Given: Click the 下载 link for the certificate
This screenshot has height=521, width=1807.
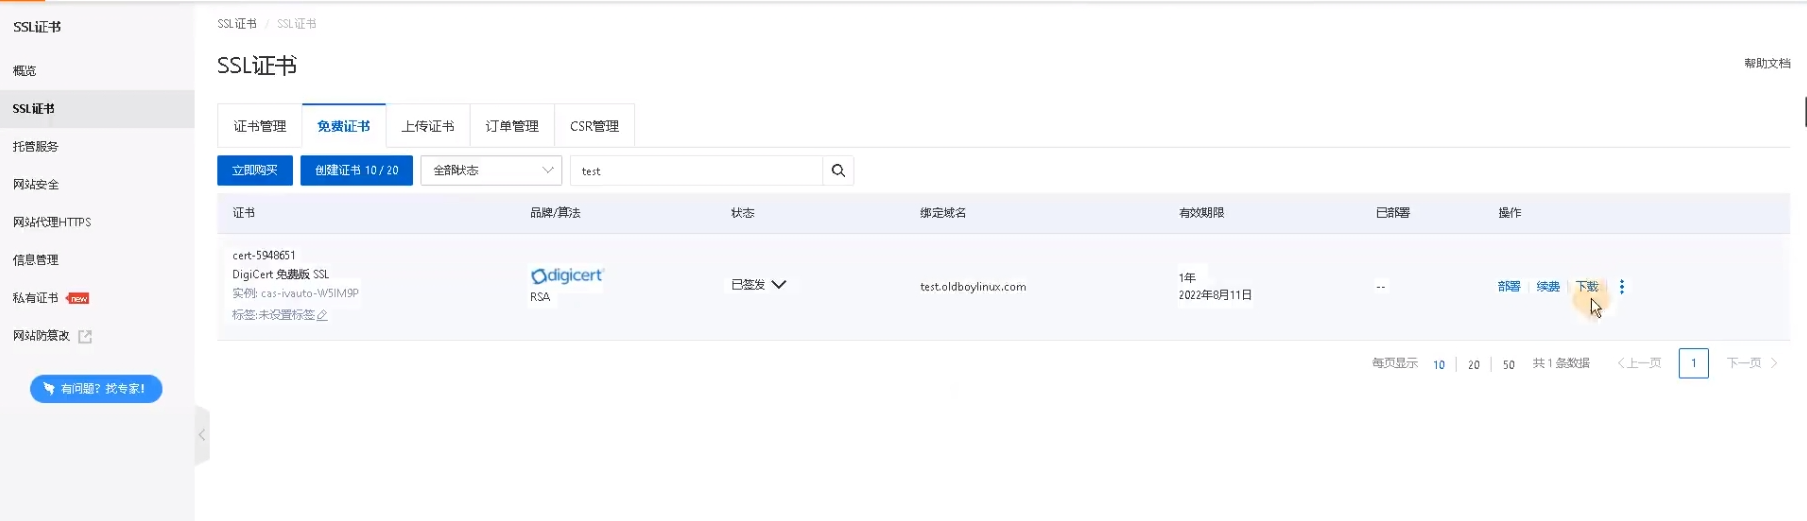Looking at the screenshot, I should tap(1587, 287).
